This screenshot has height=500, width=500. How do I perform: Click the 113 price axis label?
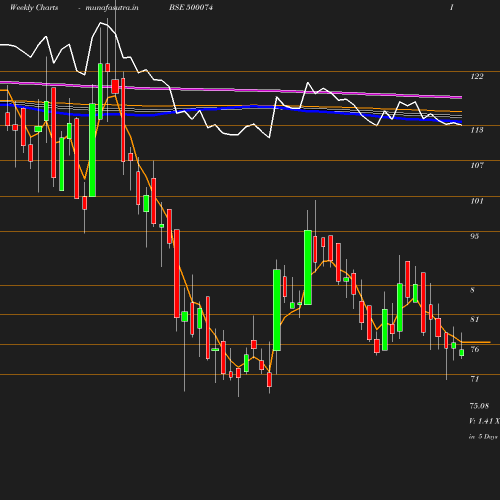[477, 130]
